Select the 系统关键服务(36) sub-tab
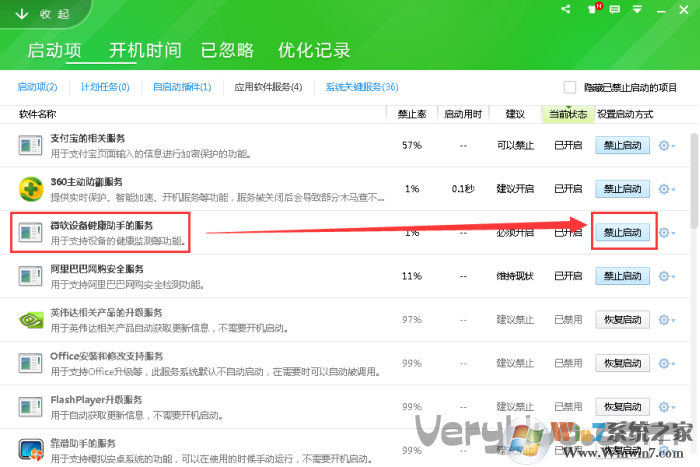This screenshot has width=700, height=467. pos(362,87)
